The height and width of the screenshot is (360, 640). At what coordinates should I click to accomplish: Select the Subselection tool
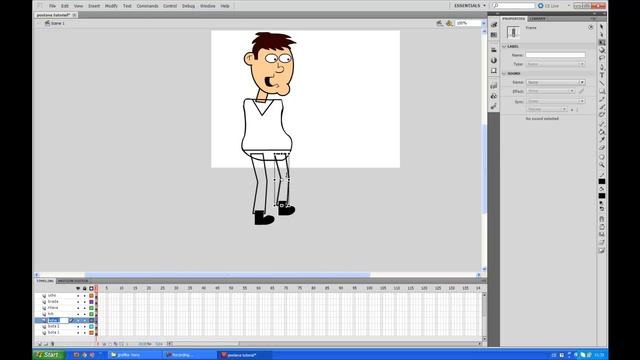coord(602,35)
